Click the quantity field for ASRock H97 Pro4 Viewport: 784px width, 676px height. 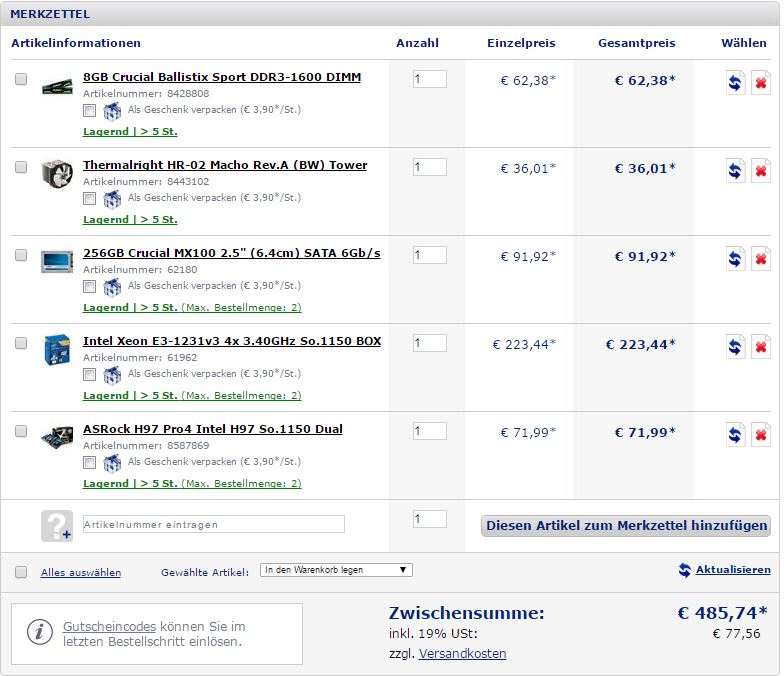[430, 431]
